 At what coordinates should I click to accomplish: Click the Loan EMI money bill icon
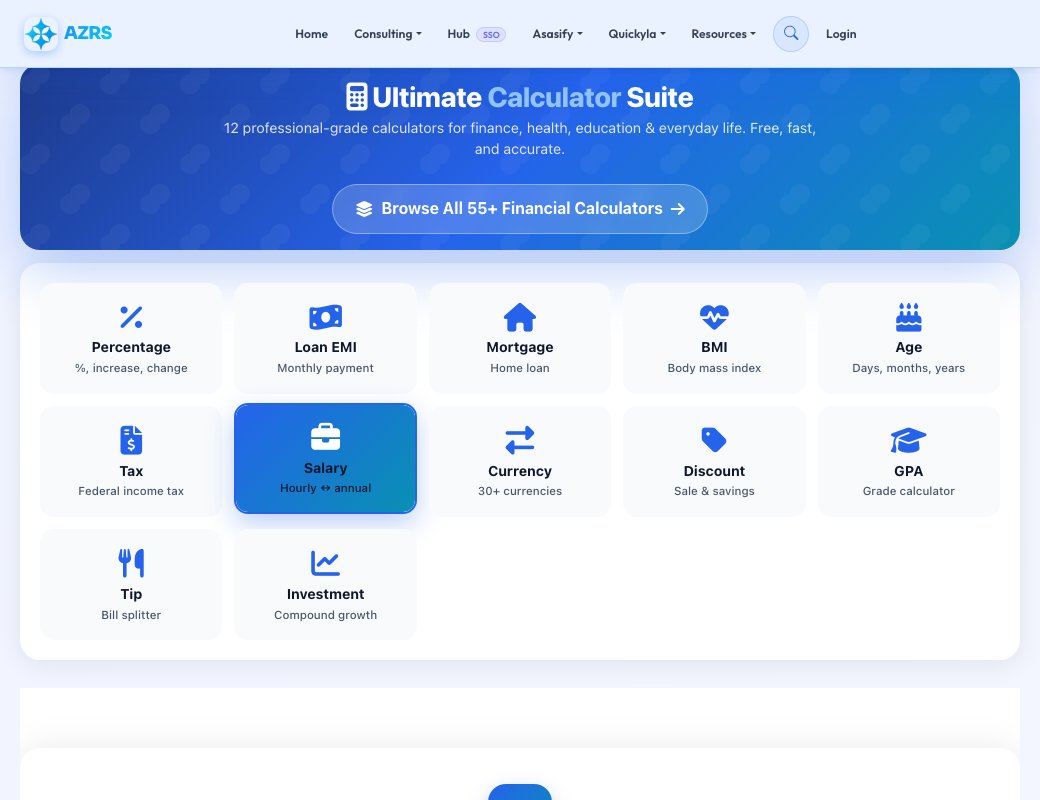326,317
